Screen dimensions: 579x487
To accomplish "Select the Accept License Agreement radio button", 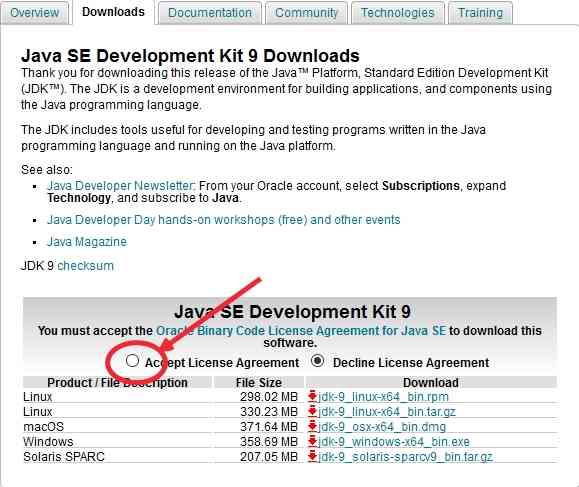I will pyautogui.click(x=132, y=361).
